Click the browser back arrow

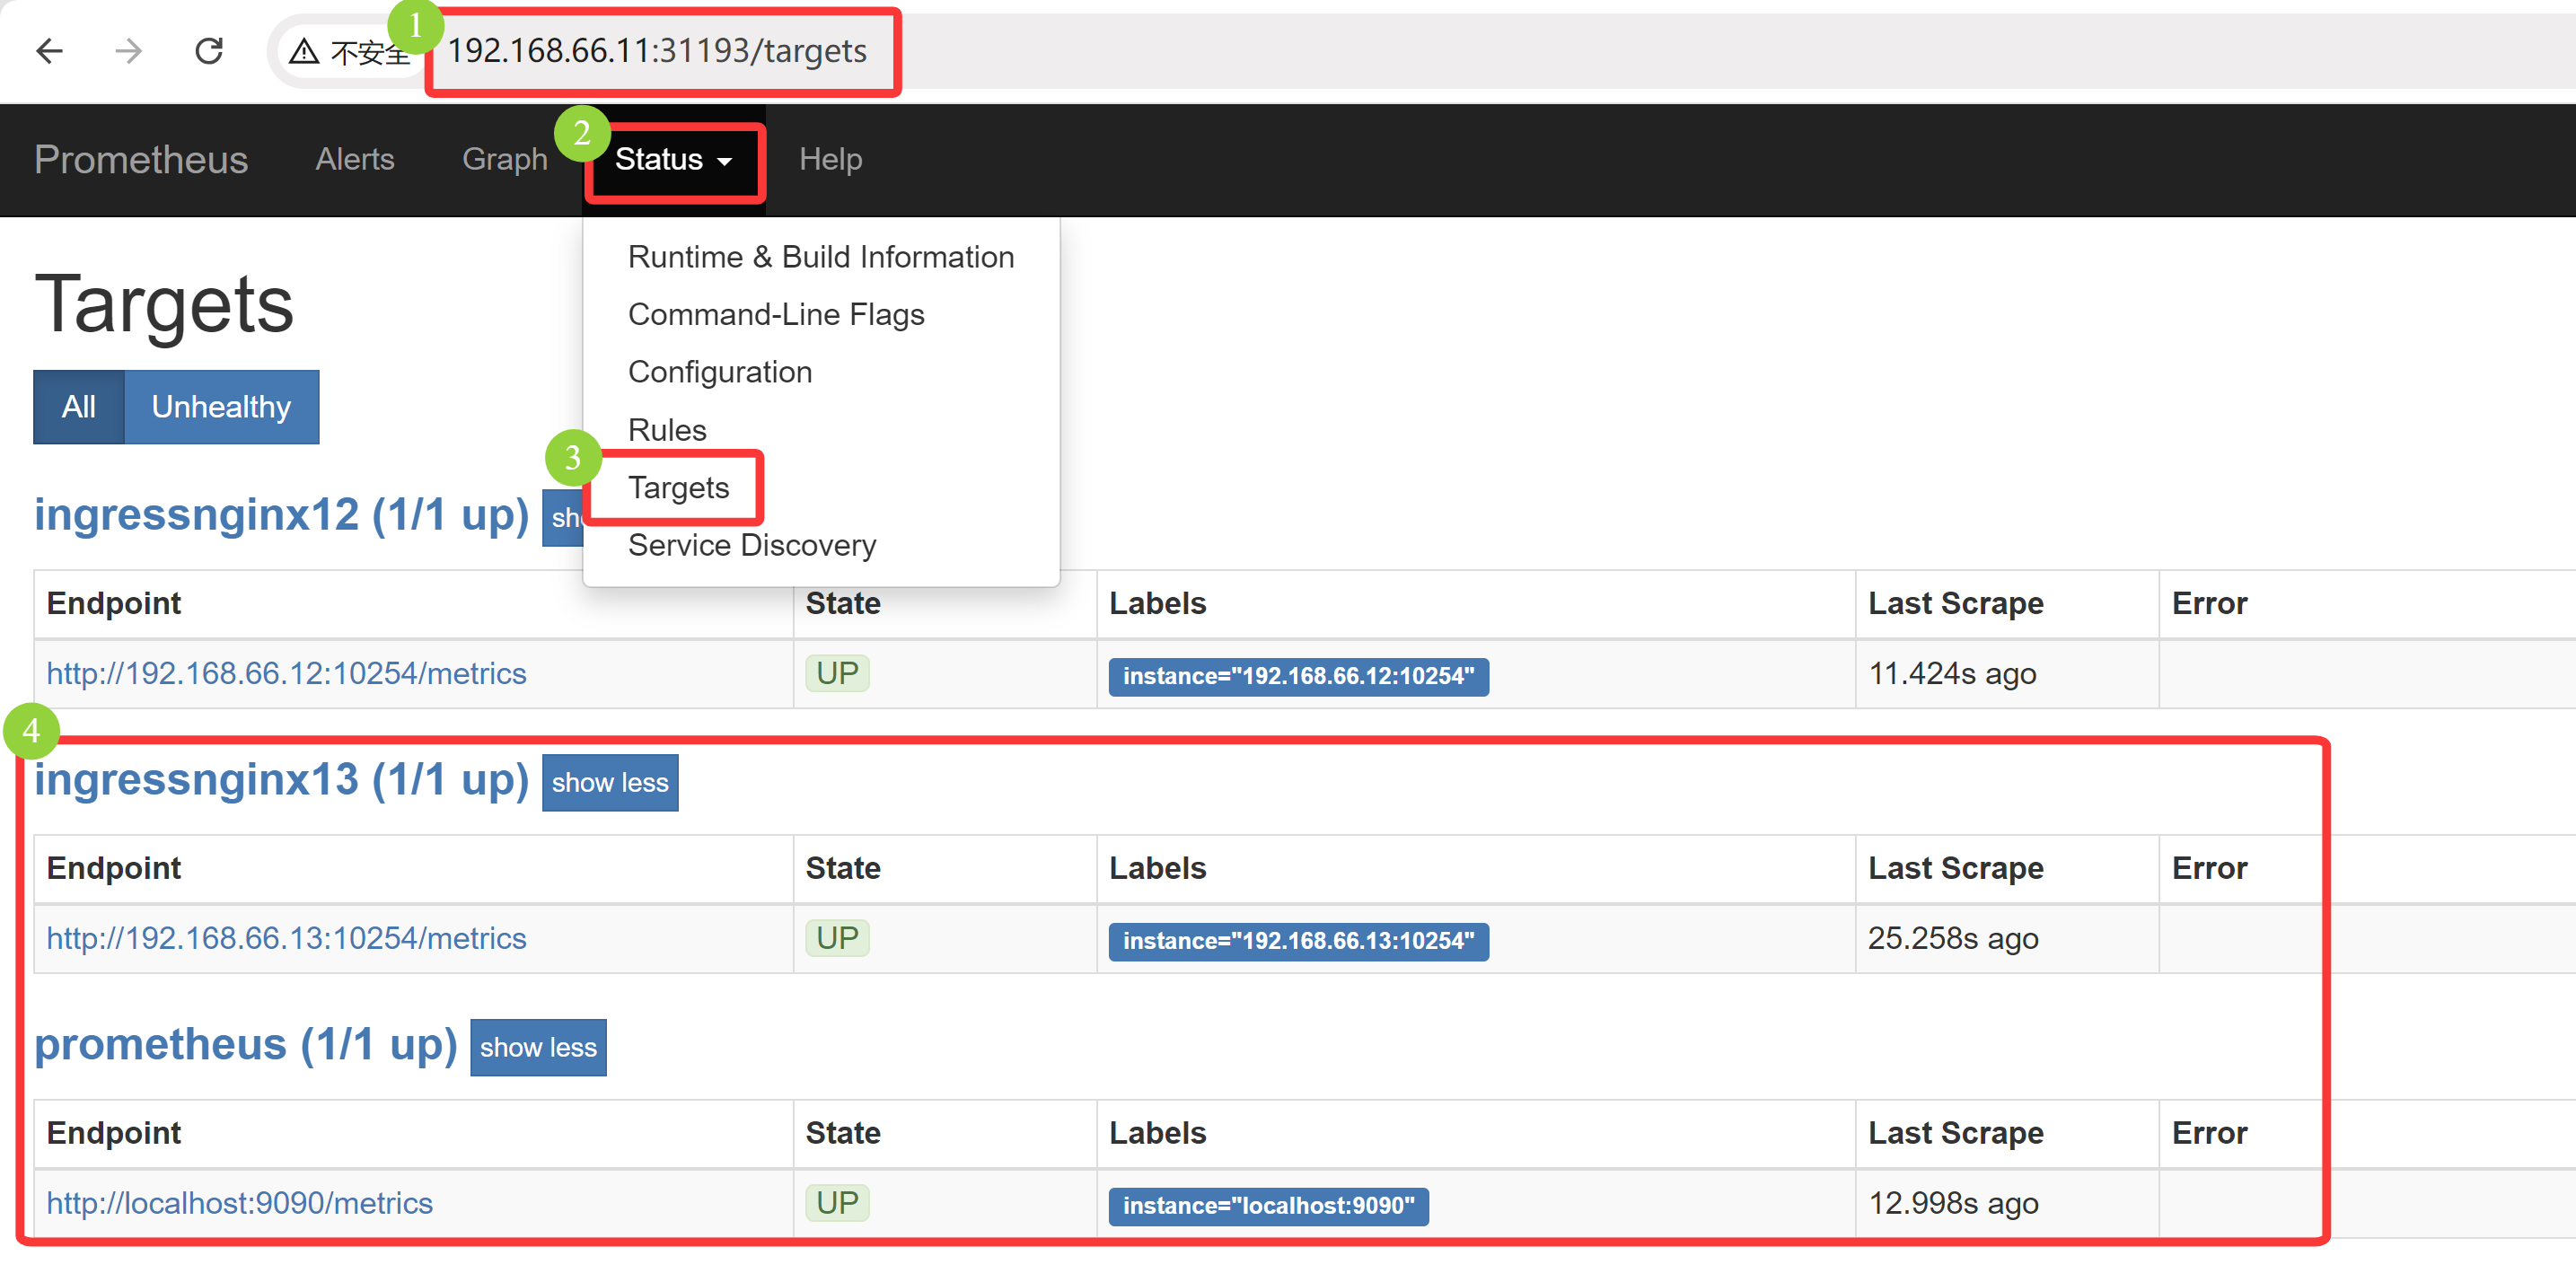49,51
